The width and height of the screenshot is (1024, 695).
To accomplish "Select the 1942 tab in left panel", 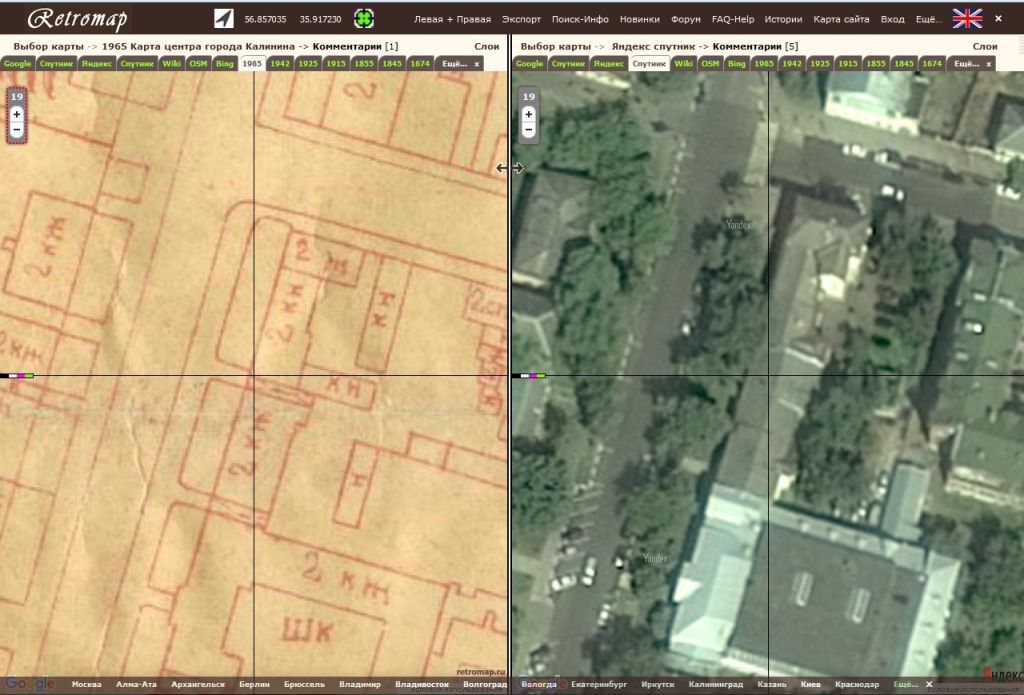I will 280,64.
